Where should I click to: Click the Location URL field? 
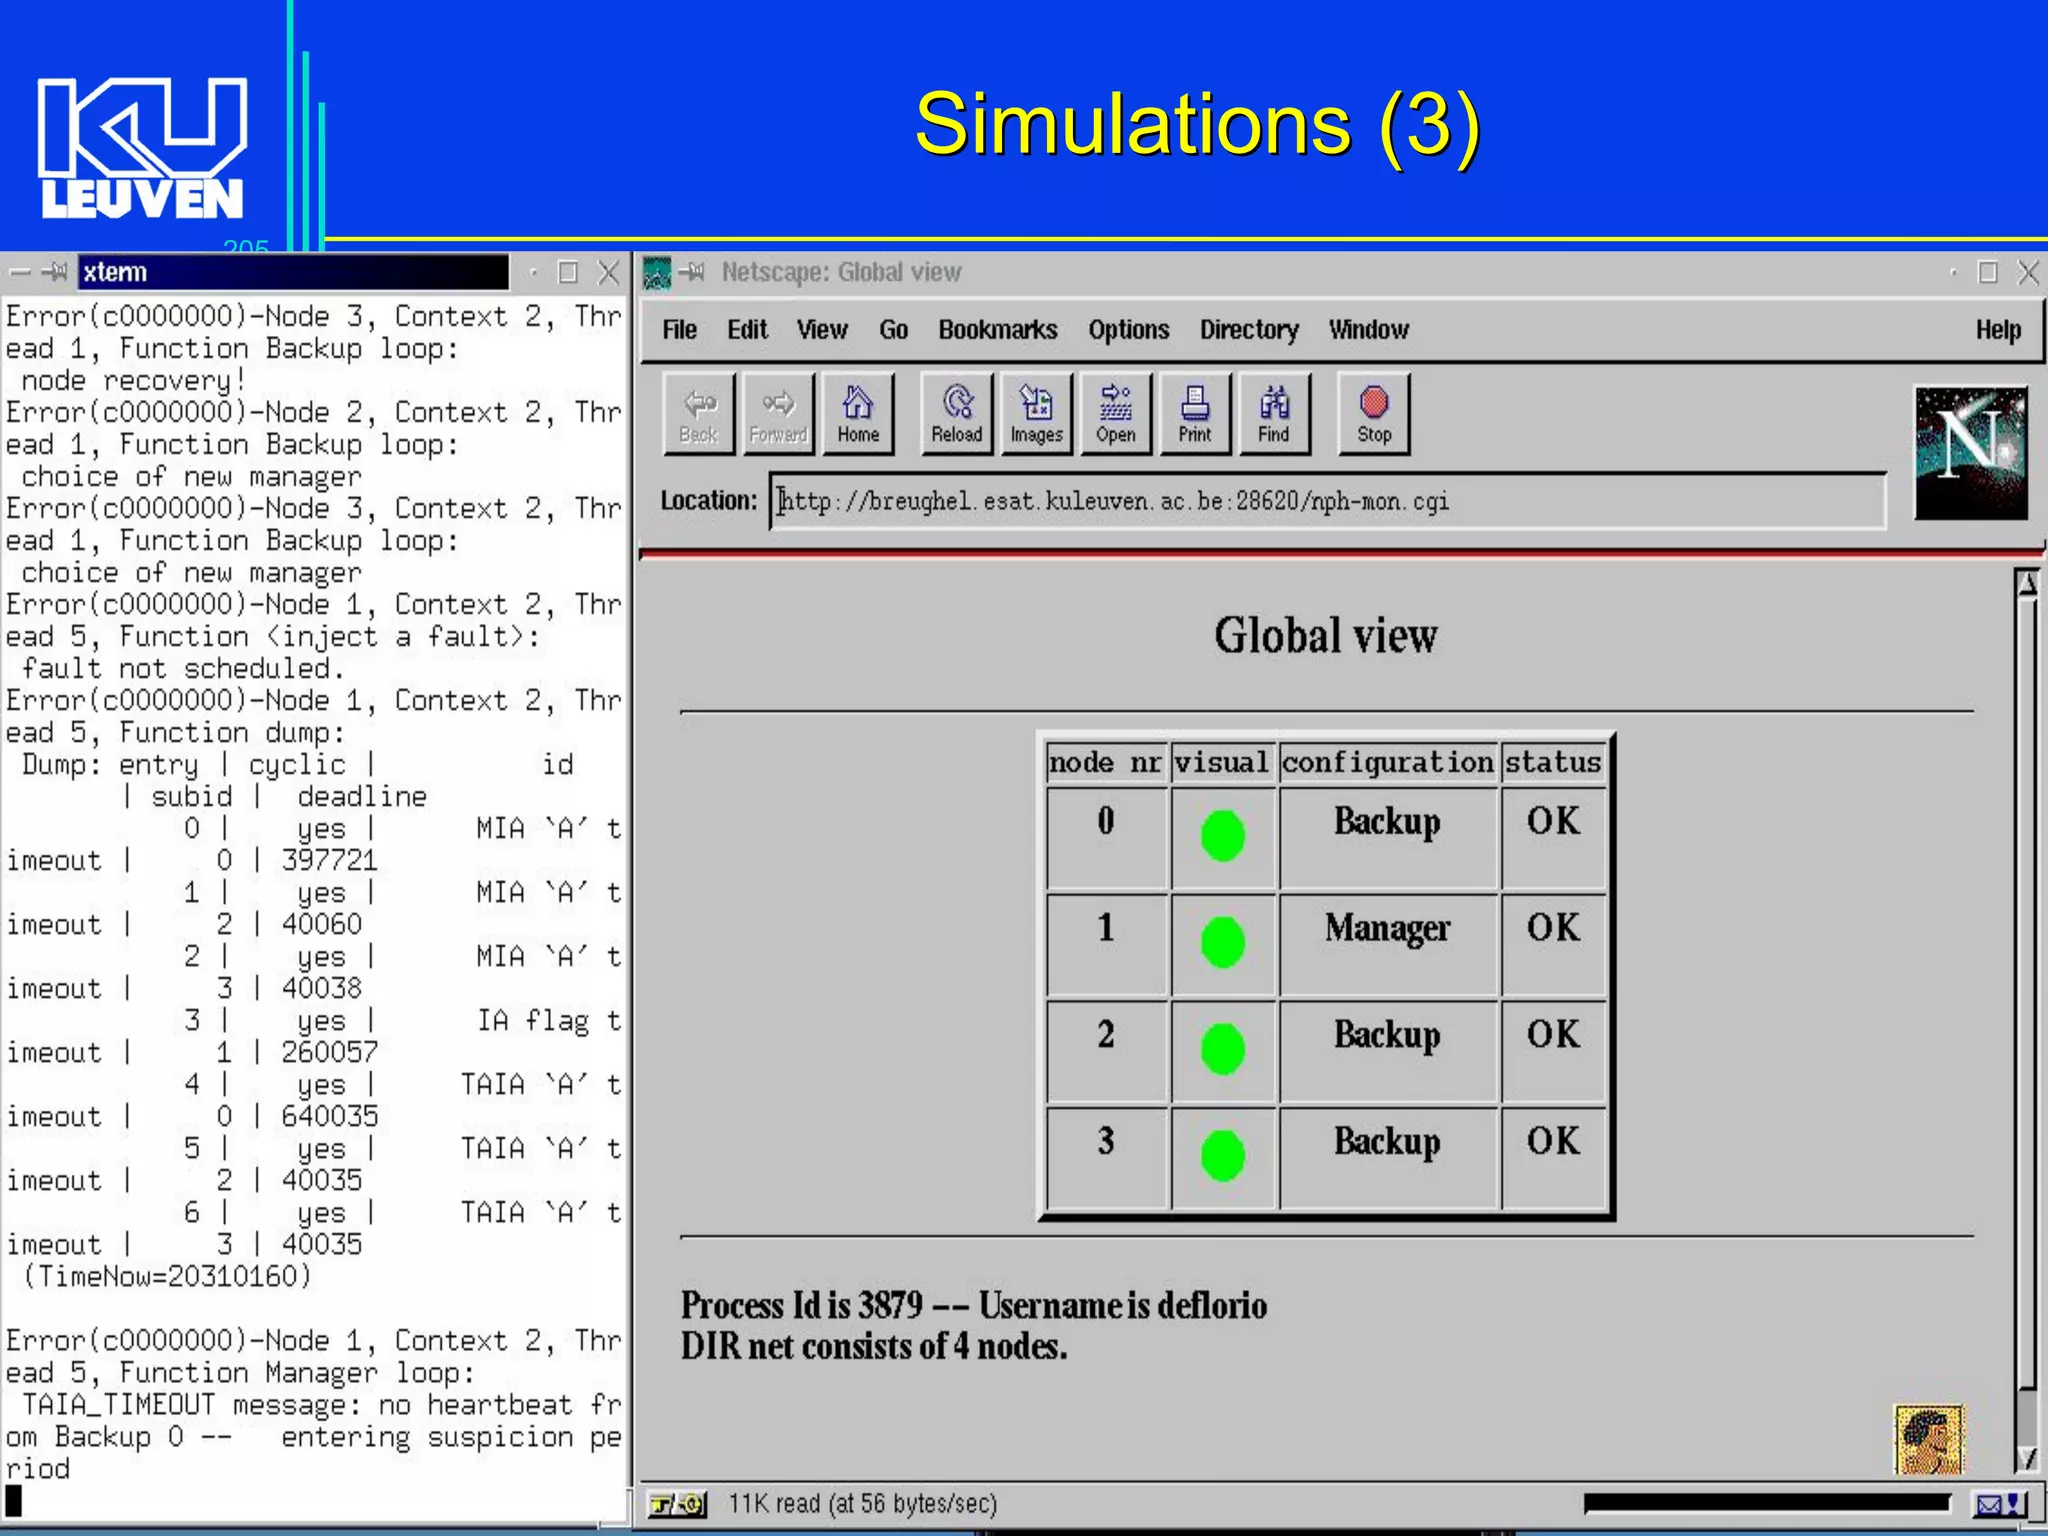tap(1328, 501)
